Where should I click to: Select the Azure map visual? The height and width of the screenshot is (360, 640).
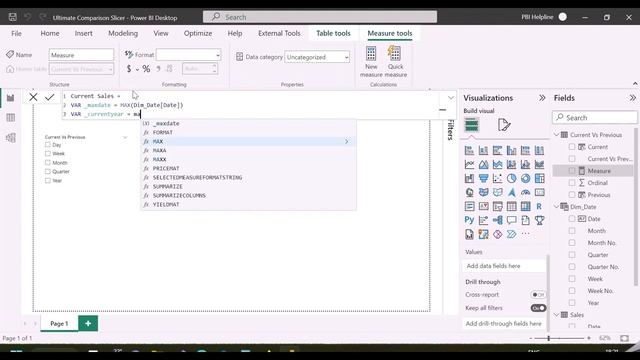coord(511,192)
